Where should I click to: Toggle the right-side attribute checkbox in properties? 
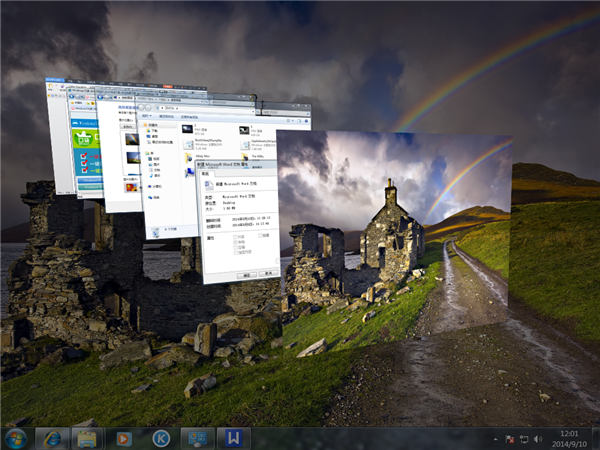pos(258,236)
